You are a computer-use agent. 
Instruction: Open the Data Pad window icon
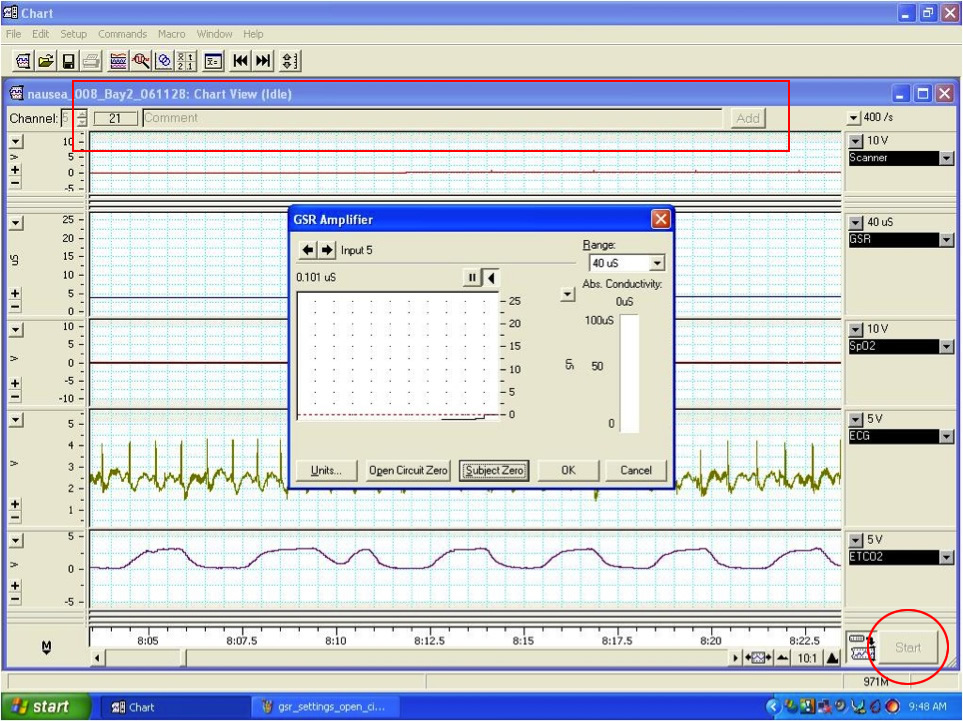tap(213, 61)
